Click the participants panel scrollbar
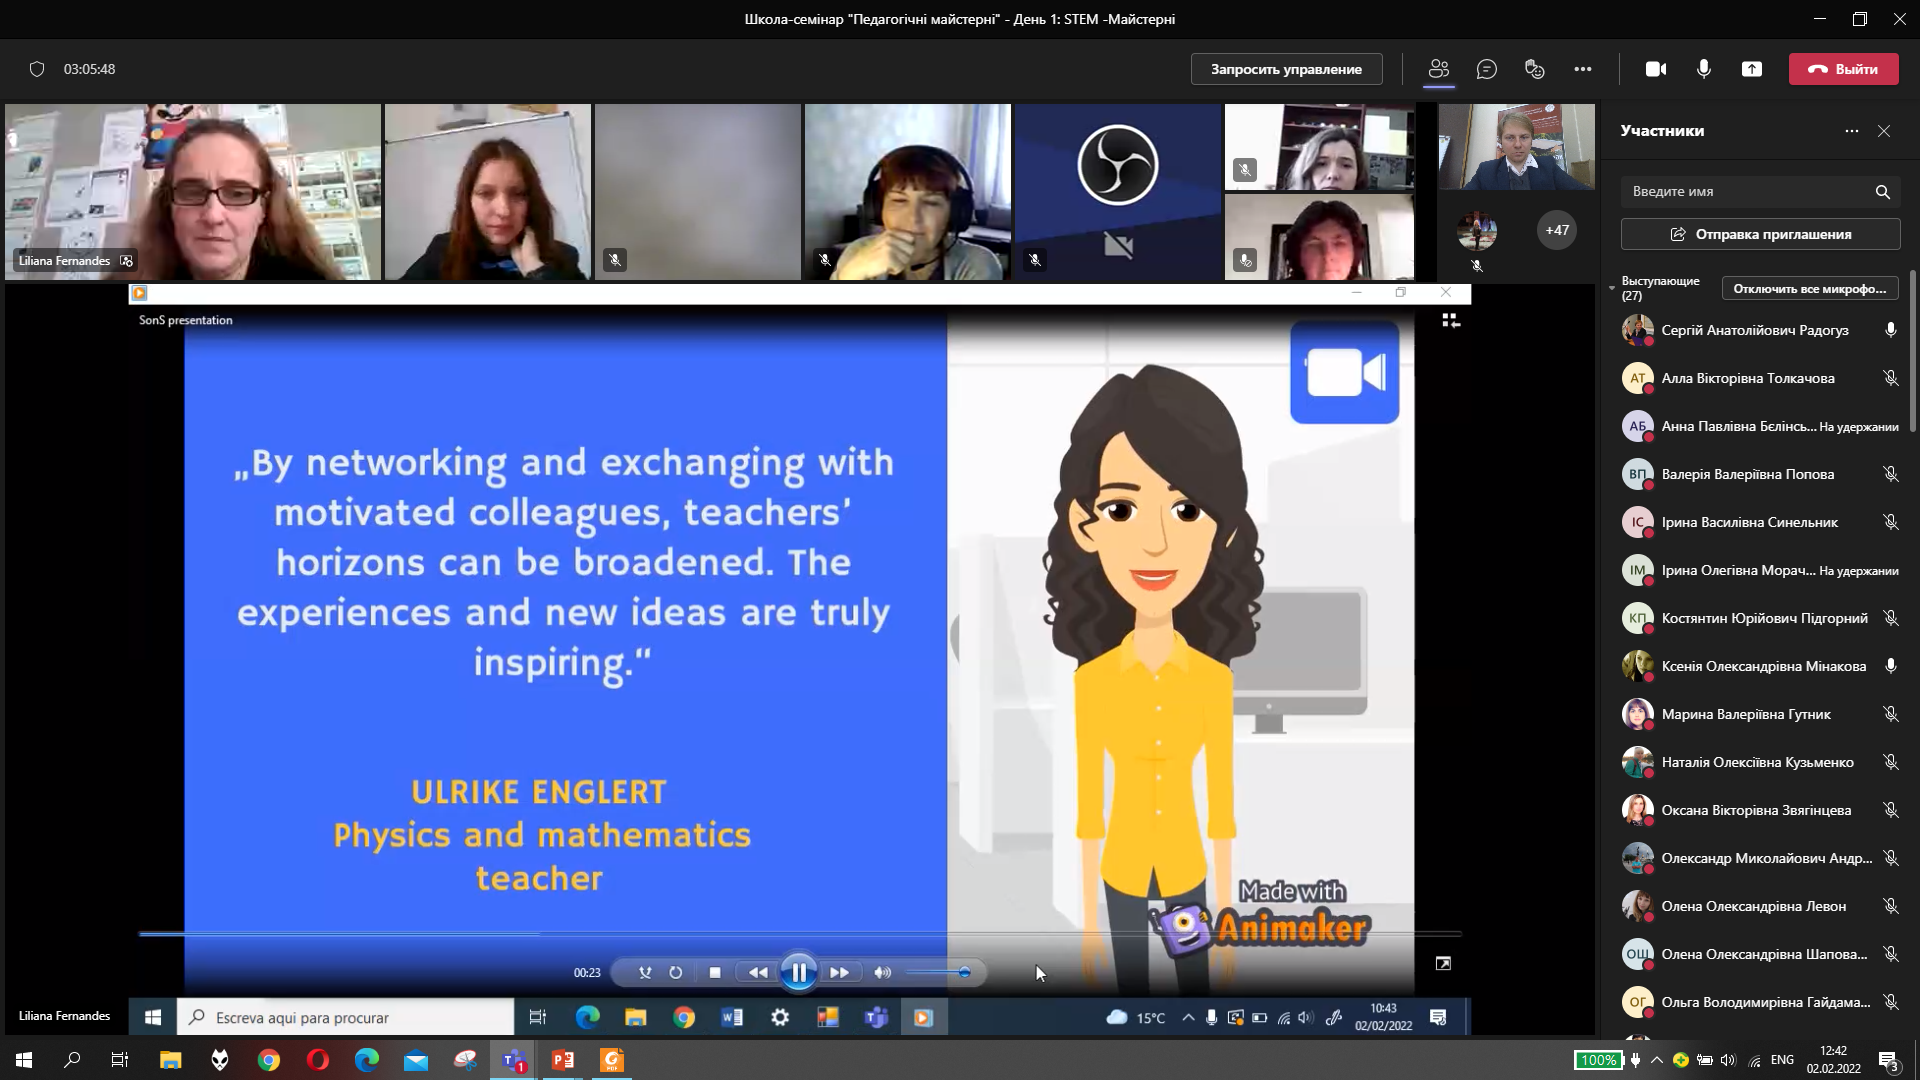The width and height of the screenshot is (1920, 1080). (1912, 350)
